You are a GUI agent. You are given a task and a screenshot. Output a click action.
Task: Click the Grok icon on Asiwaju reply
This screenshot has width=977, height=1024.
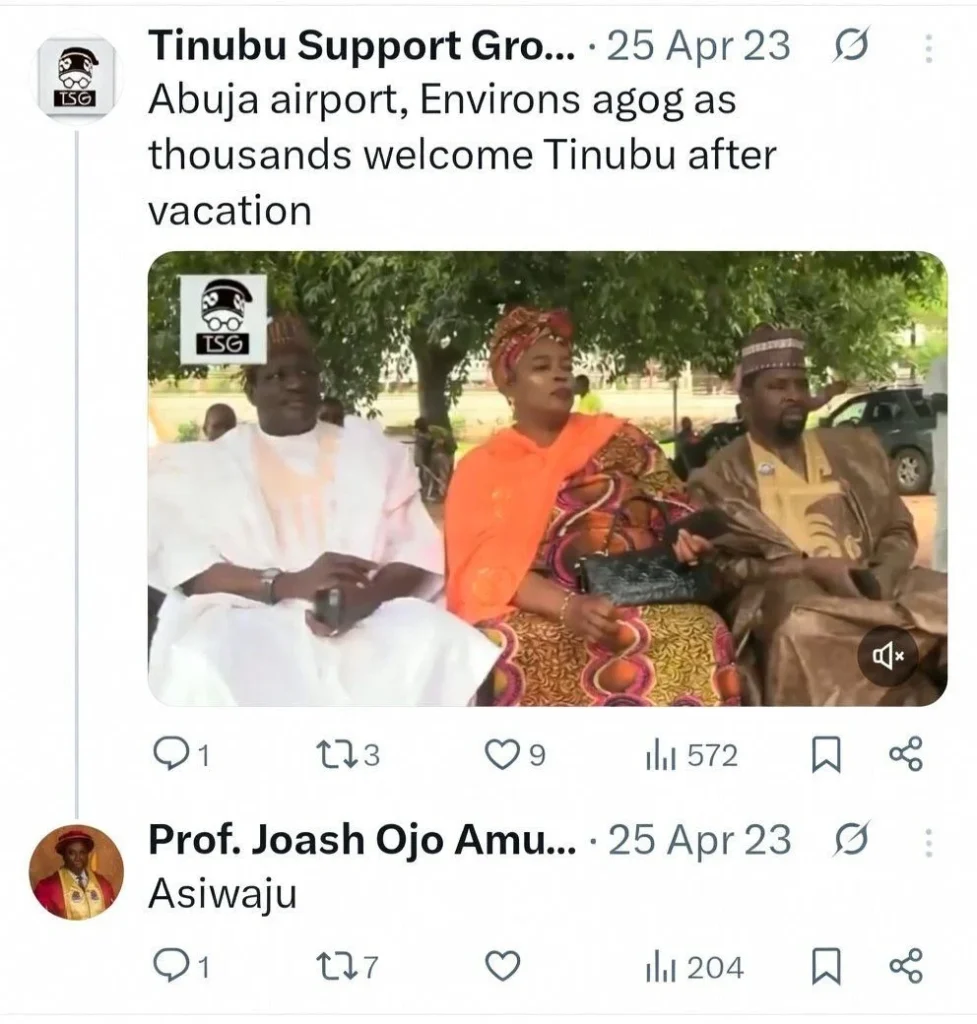pyautogui.click(x=851, y=841)
